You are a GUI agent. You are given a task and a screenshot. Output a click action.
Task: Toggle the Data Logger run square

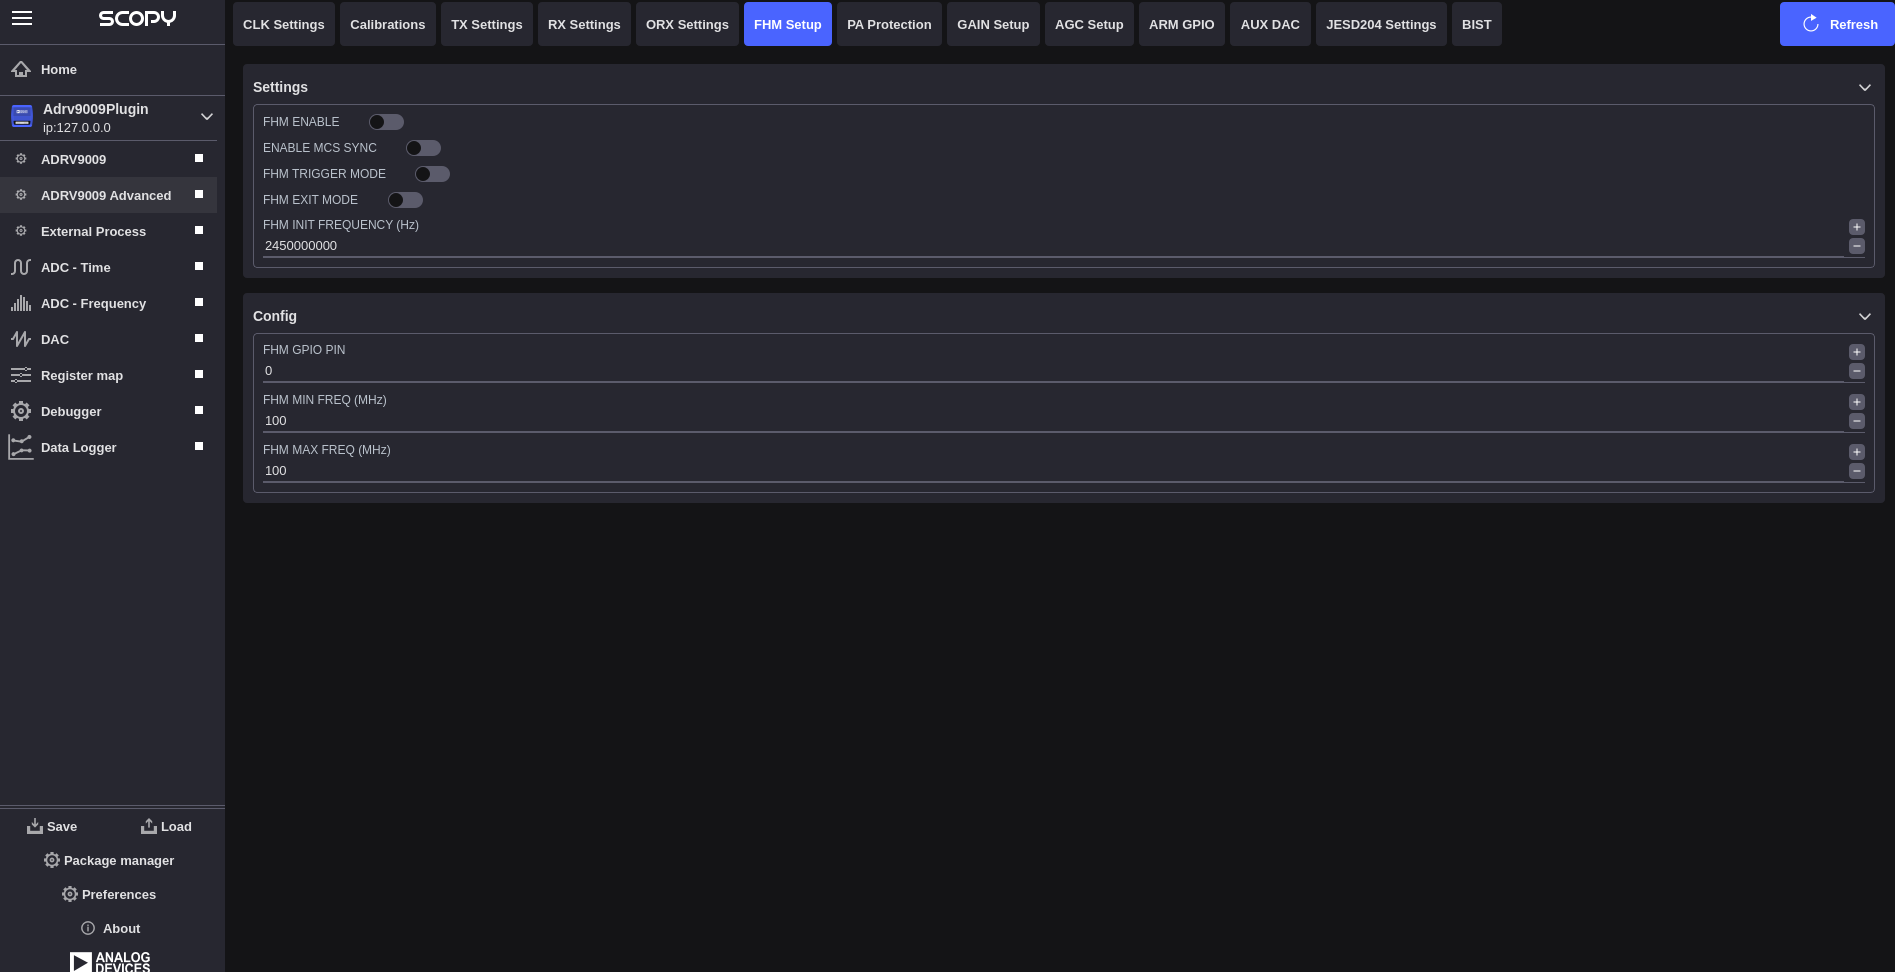(x=199, y=446)
